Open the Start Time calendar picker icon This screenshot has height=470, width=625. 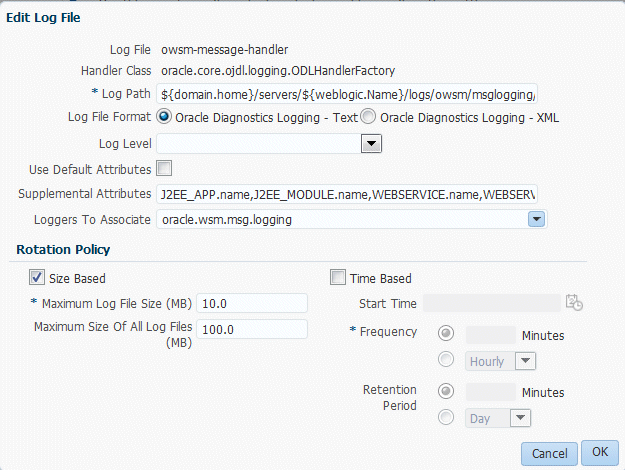574,303
